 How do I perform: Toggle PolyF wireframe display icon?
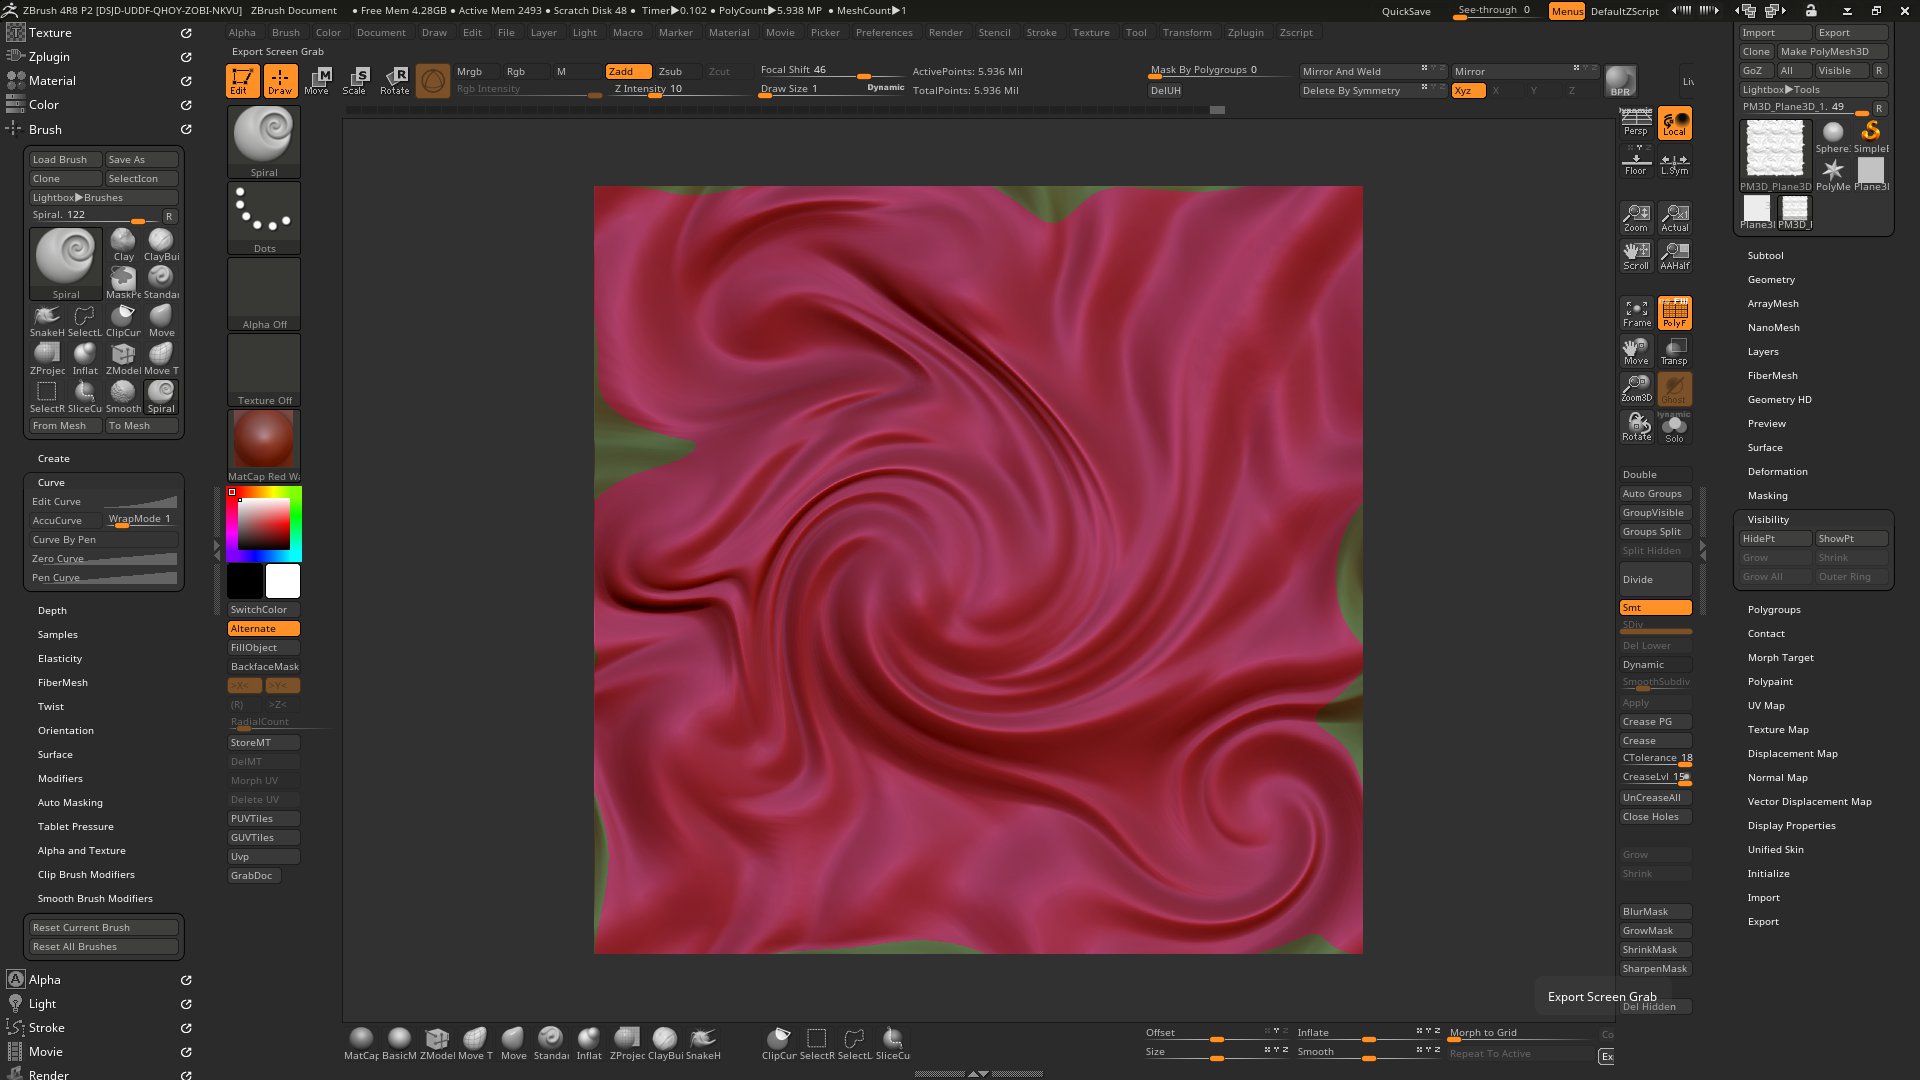point(1675,312)
